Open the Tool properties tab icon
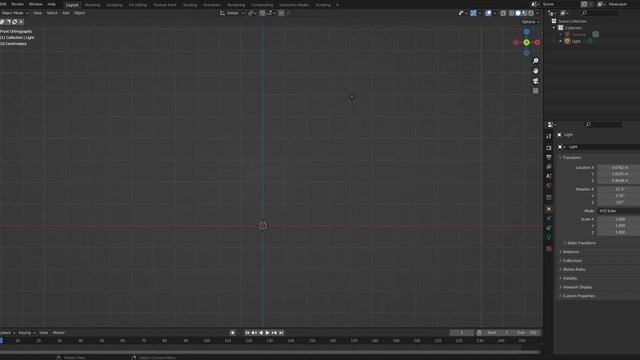 [549, 136]
